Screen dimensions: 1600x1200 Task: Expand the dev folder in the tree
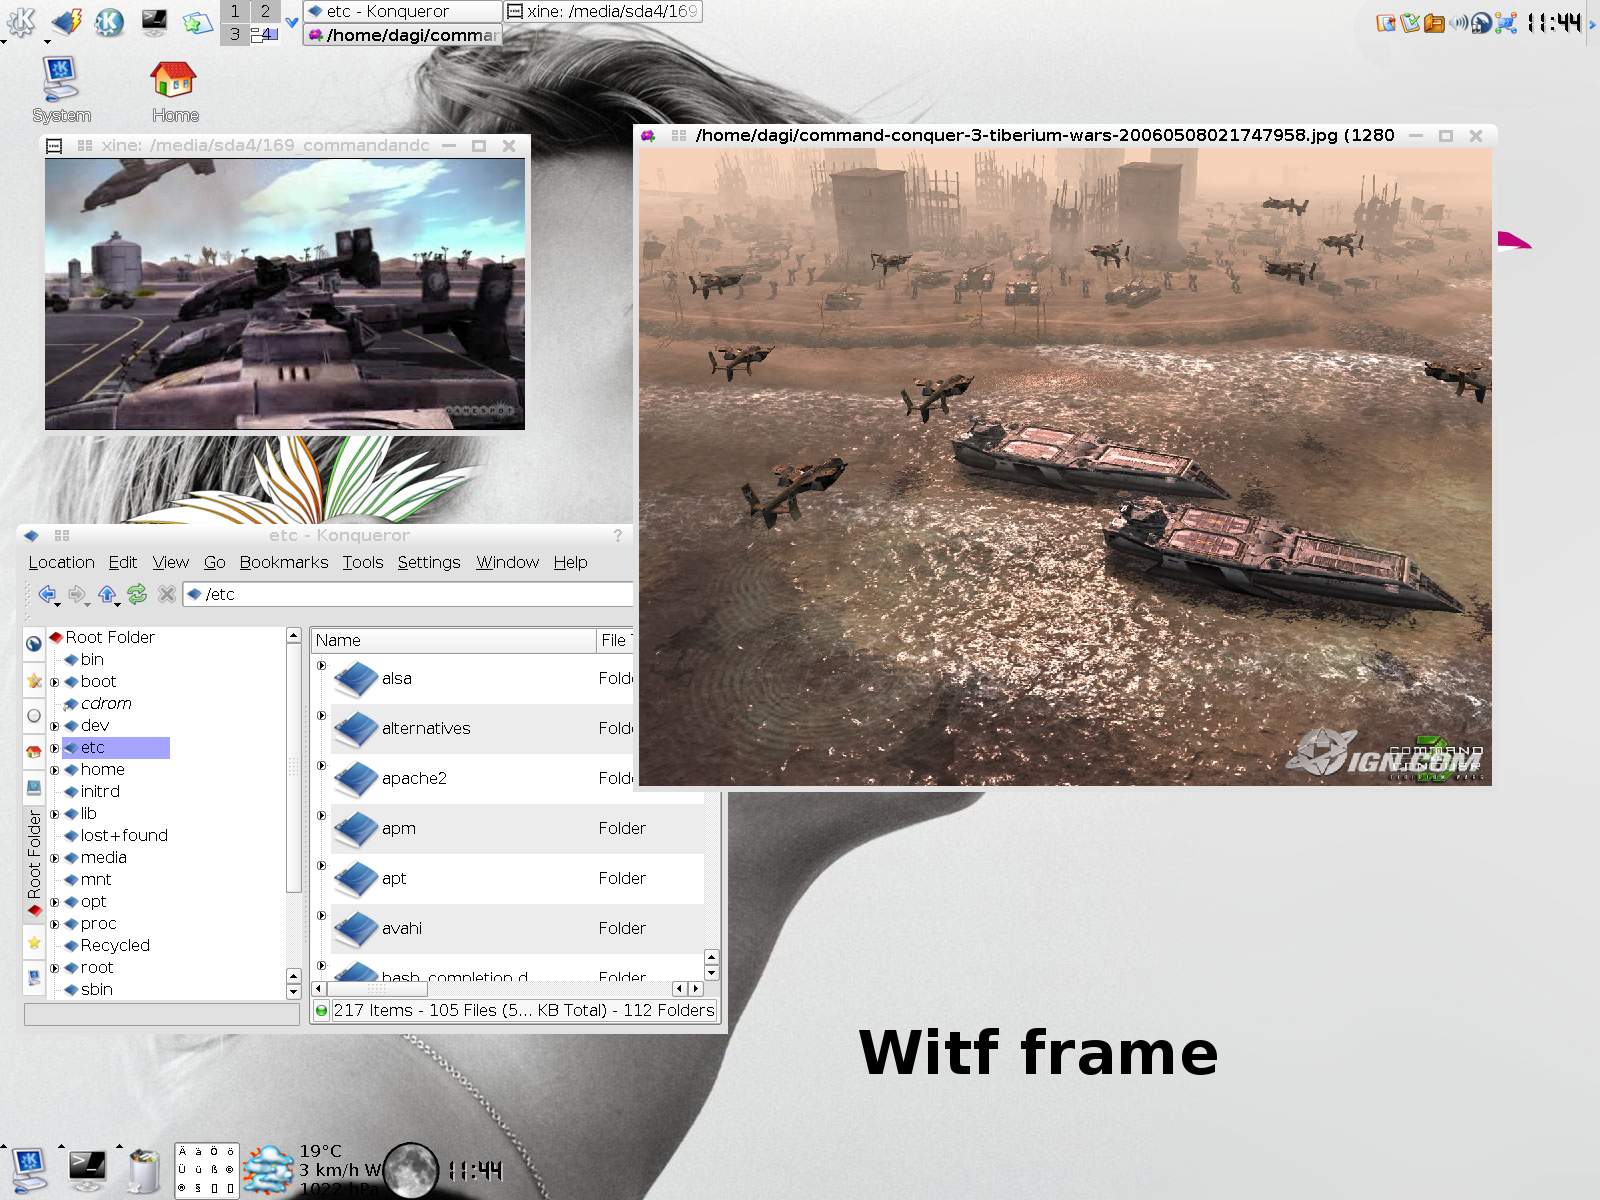click(x=55, y=726)
